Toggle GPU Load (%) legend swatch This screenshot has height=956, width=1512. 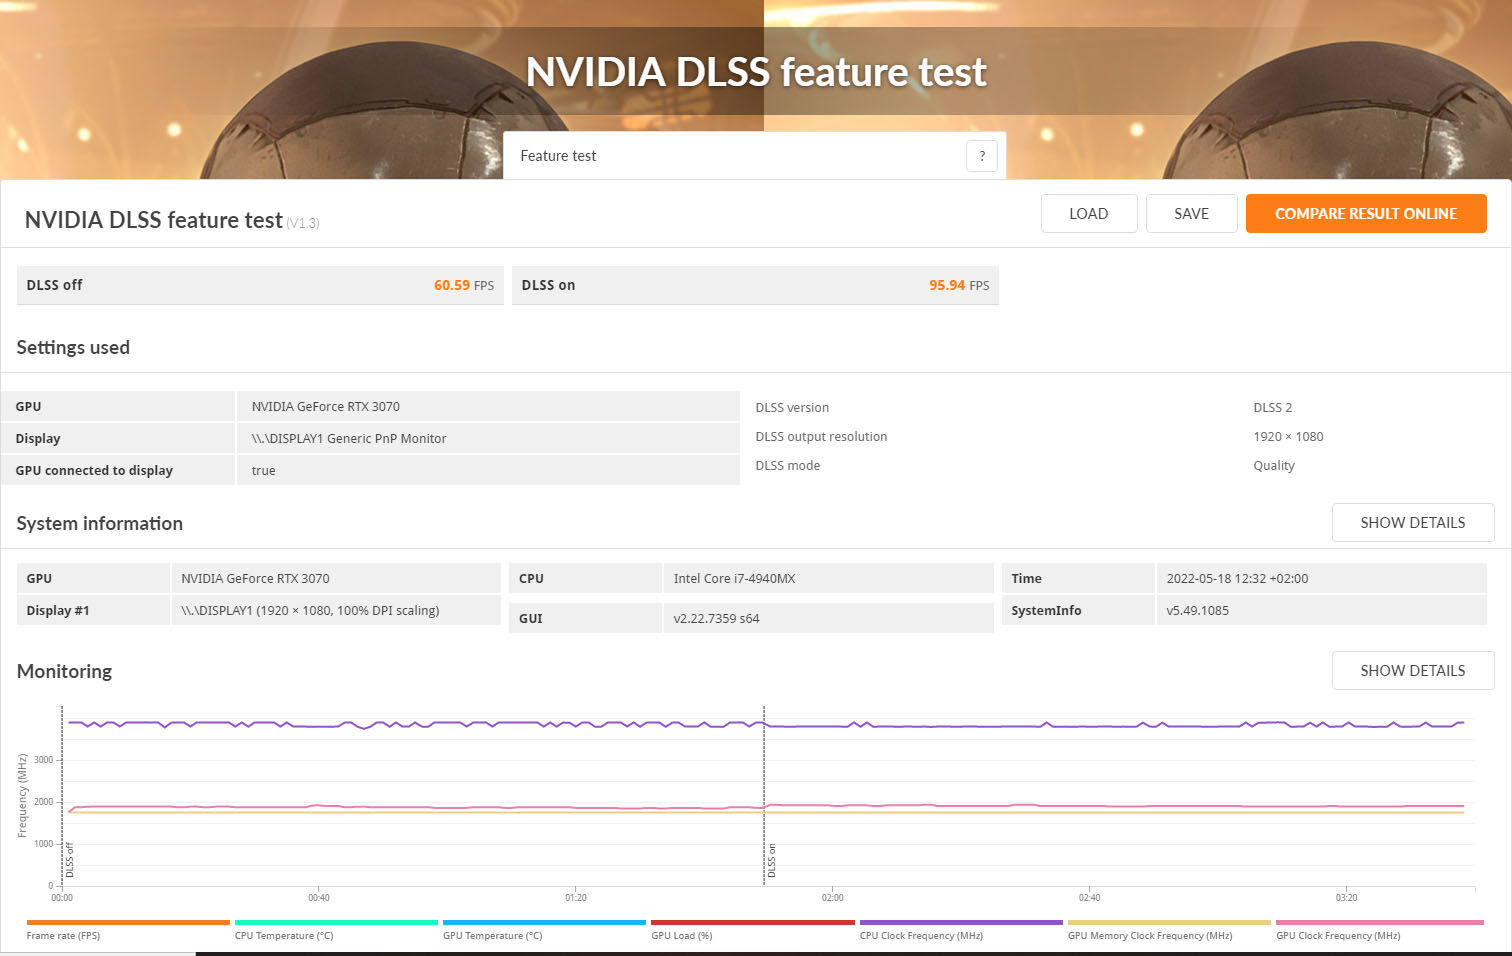click(753, 922)
